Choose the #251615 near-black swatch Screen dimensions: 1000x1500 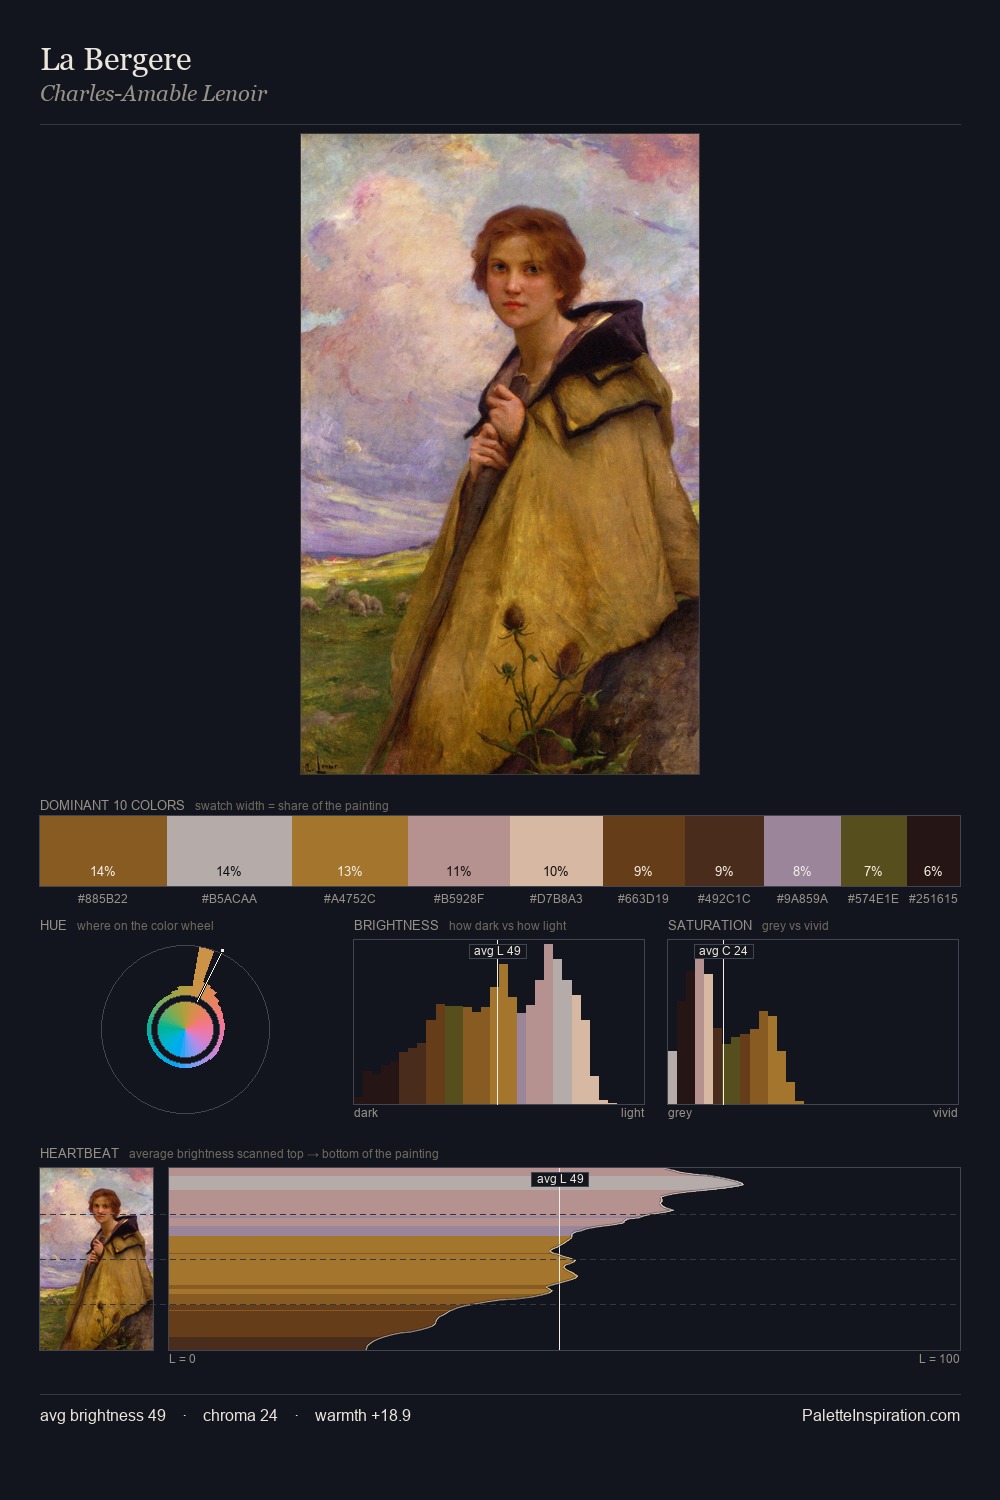[933, 851]
